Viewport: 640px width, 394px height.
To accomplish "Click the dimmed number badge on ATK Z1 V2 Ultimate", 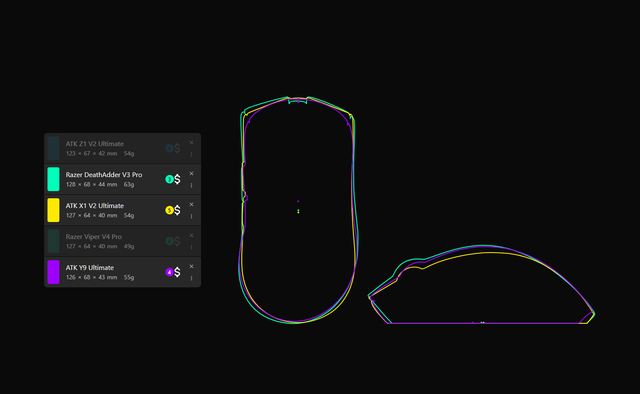I will (x=169, y=148).
